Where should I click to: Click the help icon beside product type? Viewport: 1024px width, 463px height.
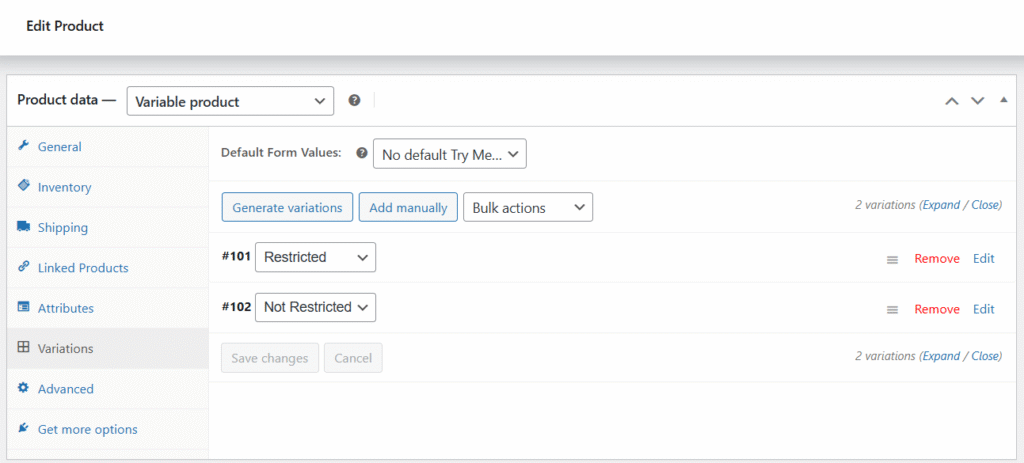pyautogui.click(x=354, y=101)
